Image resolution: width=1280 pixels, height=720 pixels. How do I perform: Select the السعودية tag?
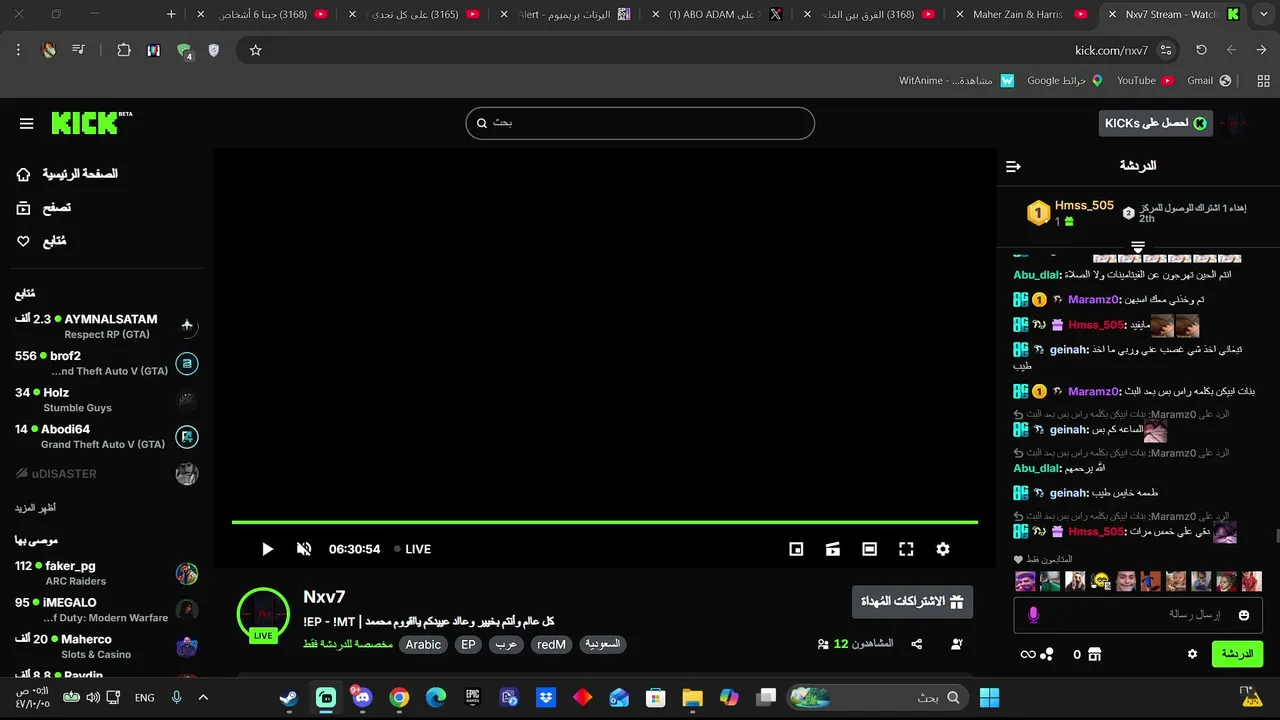(602, 645)
